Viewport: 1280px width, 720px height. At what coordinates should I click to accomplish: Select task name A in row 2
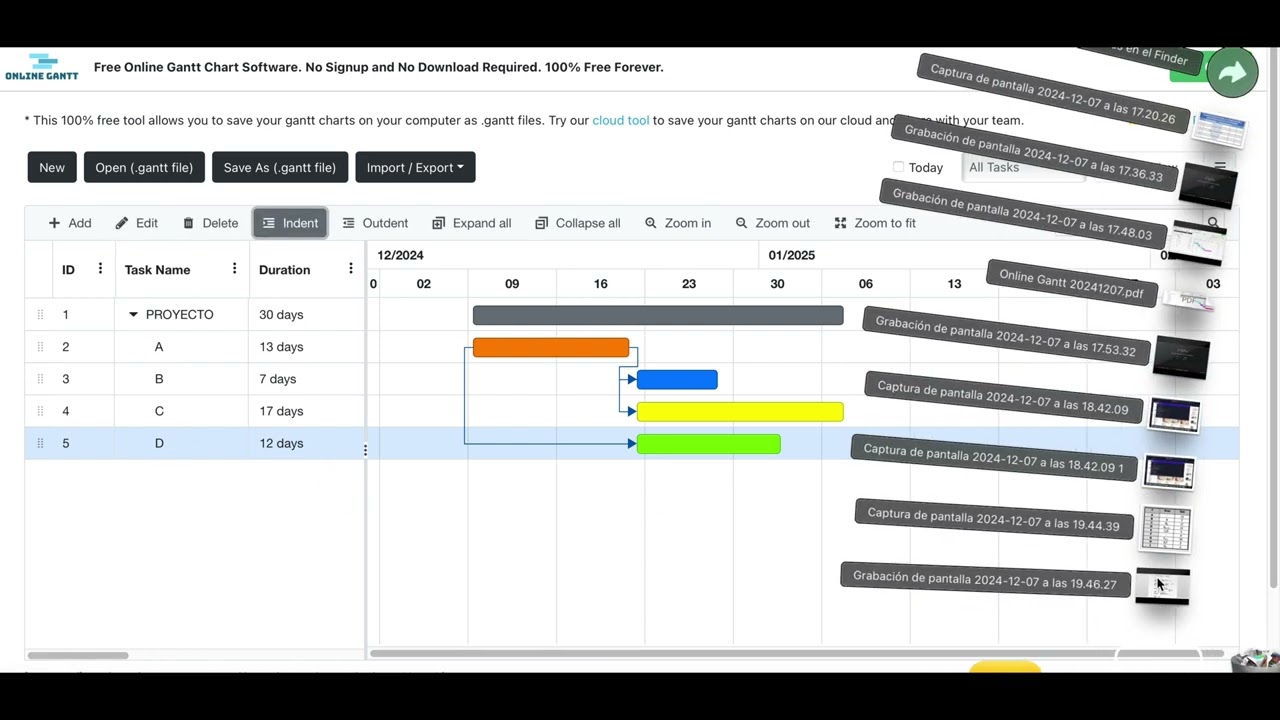click(x=159, y=347)
